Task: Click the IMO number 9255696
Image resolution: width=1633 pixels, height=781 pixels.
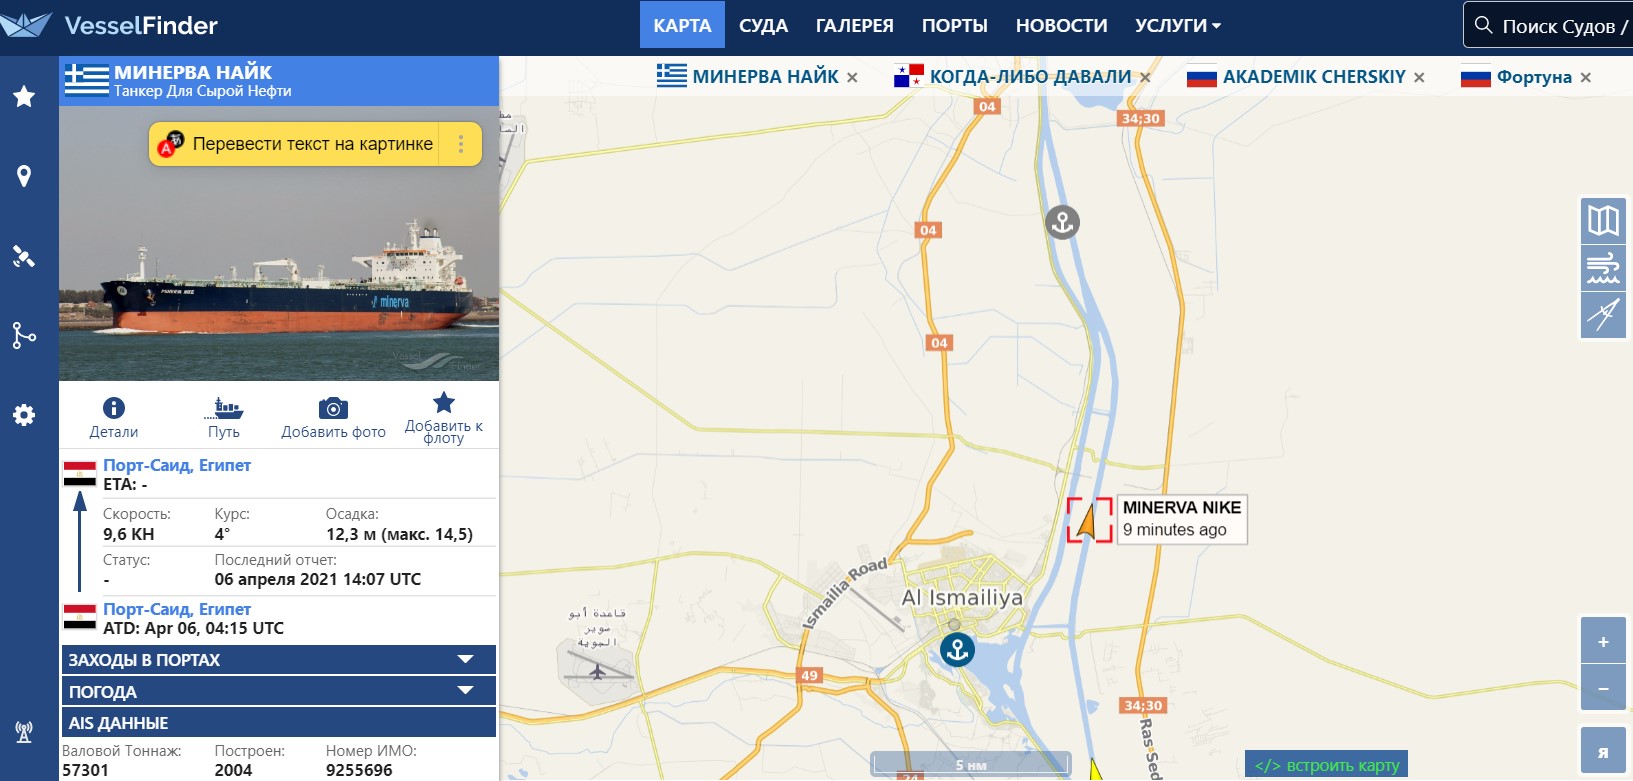Action: 359,770
